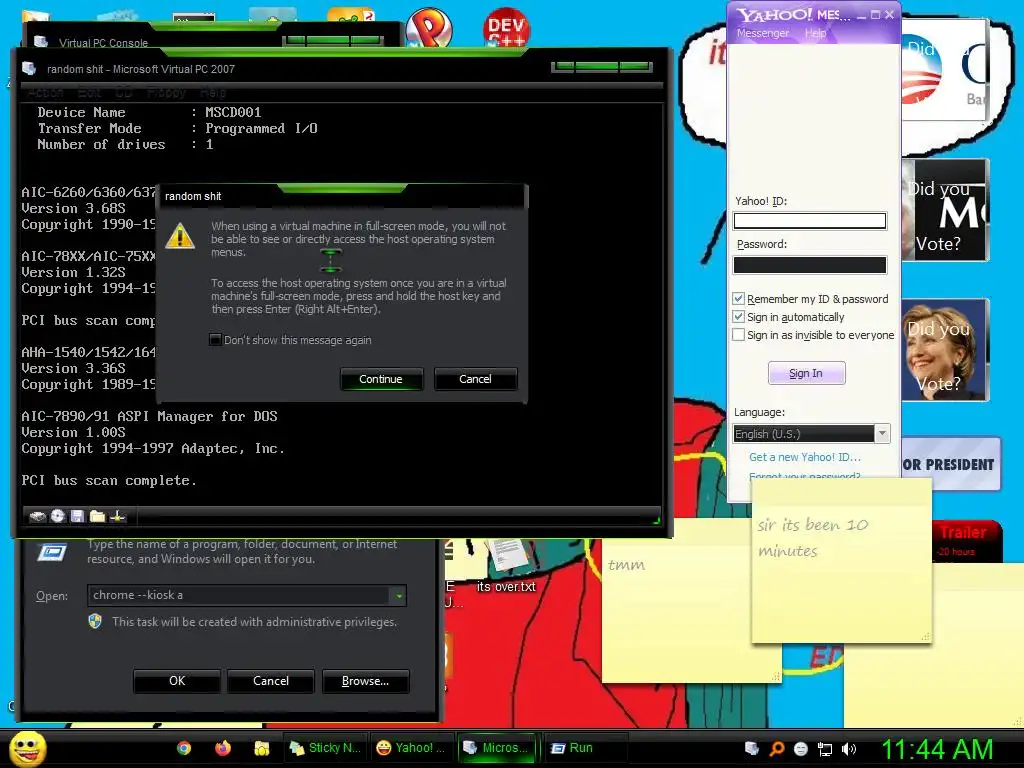Open the Messenger menu in Yahoo Messenger

[x=763, y=33]
